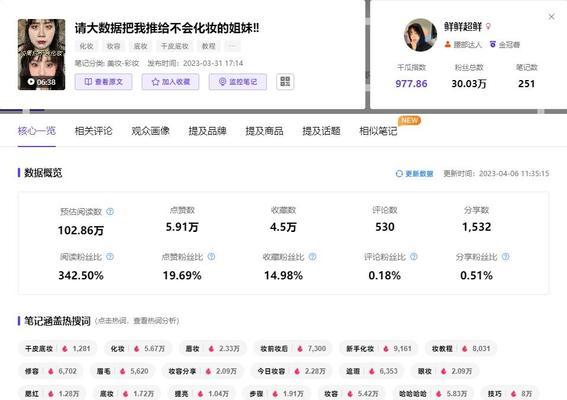Click 监控笔记 button
Viewport: 567px width, 400px height.
pos(238,82)
